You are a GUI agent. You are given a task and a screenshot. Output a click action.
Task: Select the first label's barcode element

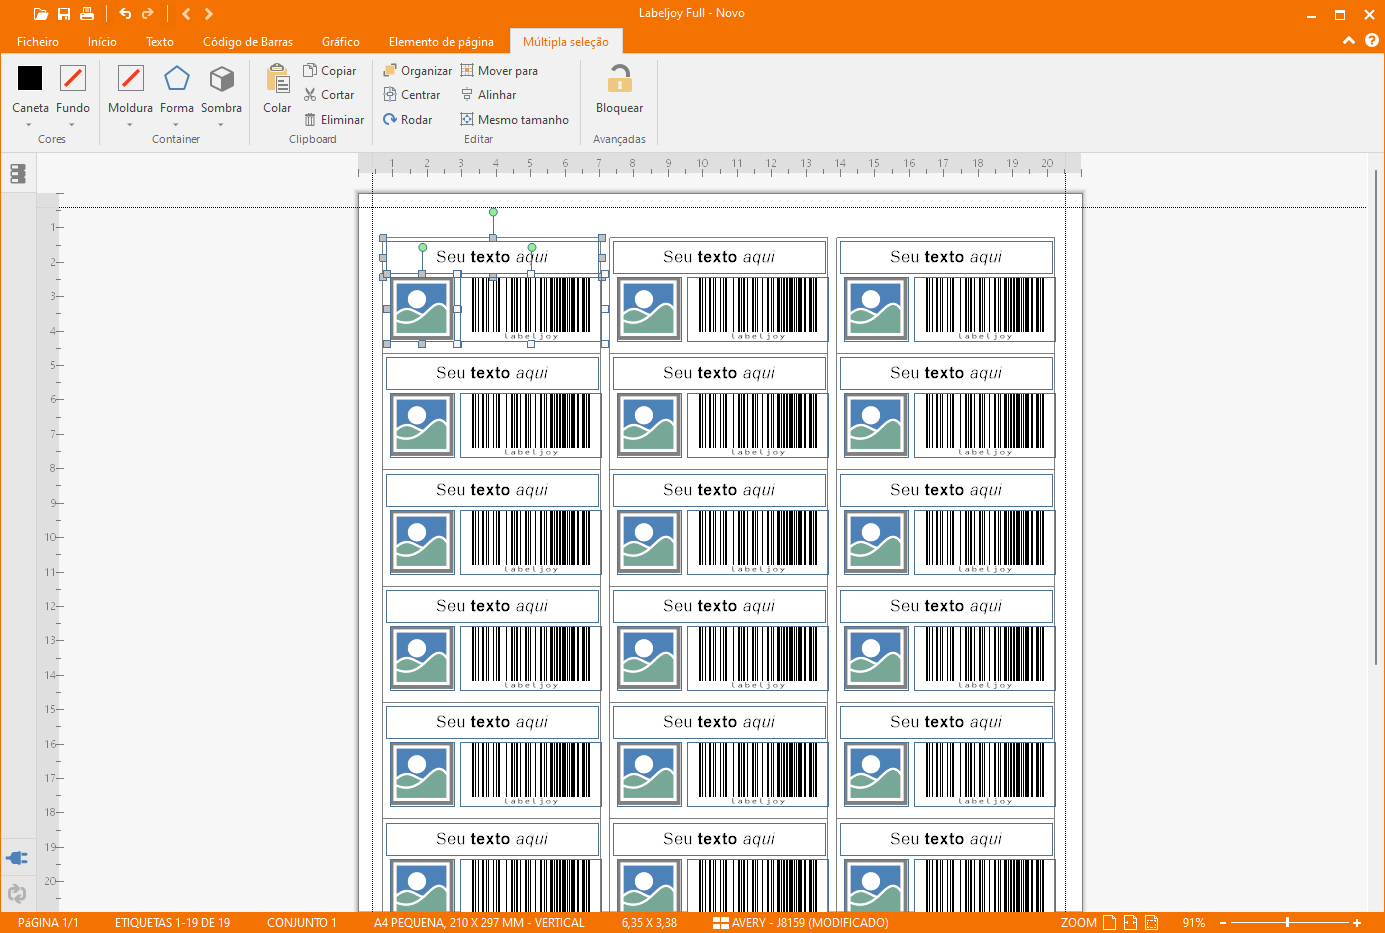pos(531,310)
